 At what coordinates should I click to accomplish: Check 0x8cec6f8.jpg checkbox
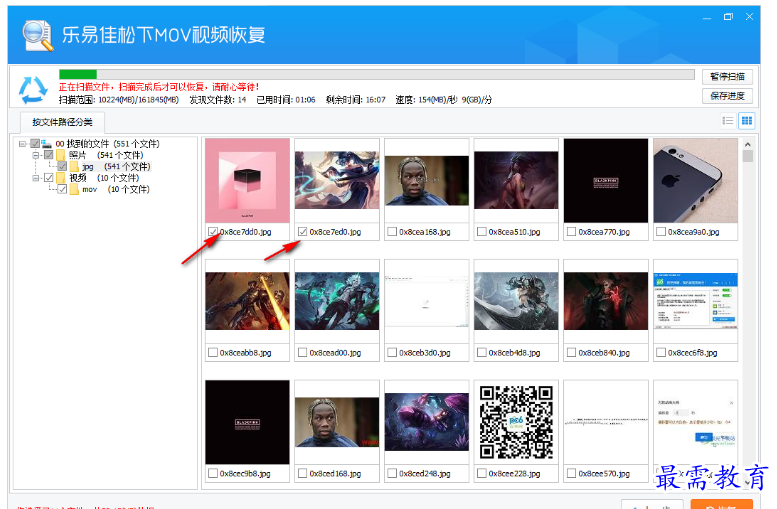pyautogui.click(x=661, y=352)
